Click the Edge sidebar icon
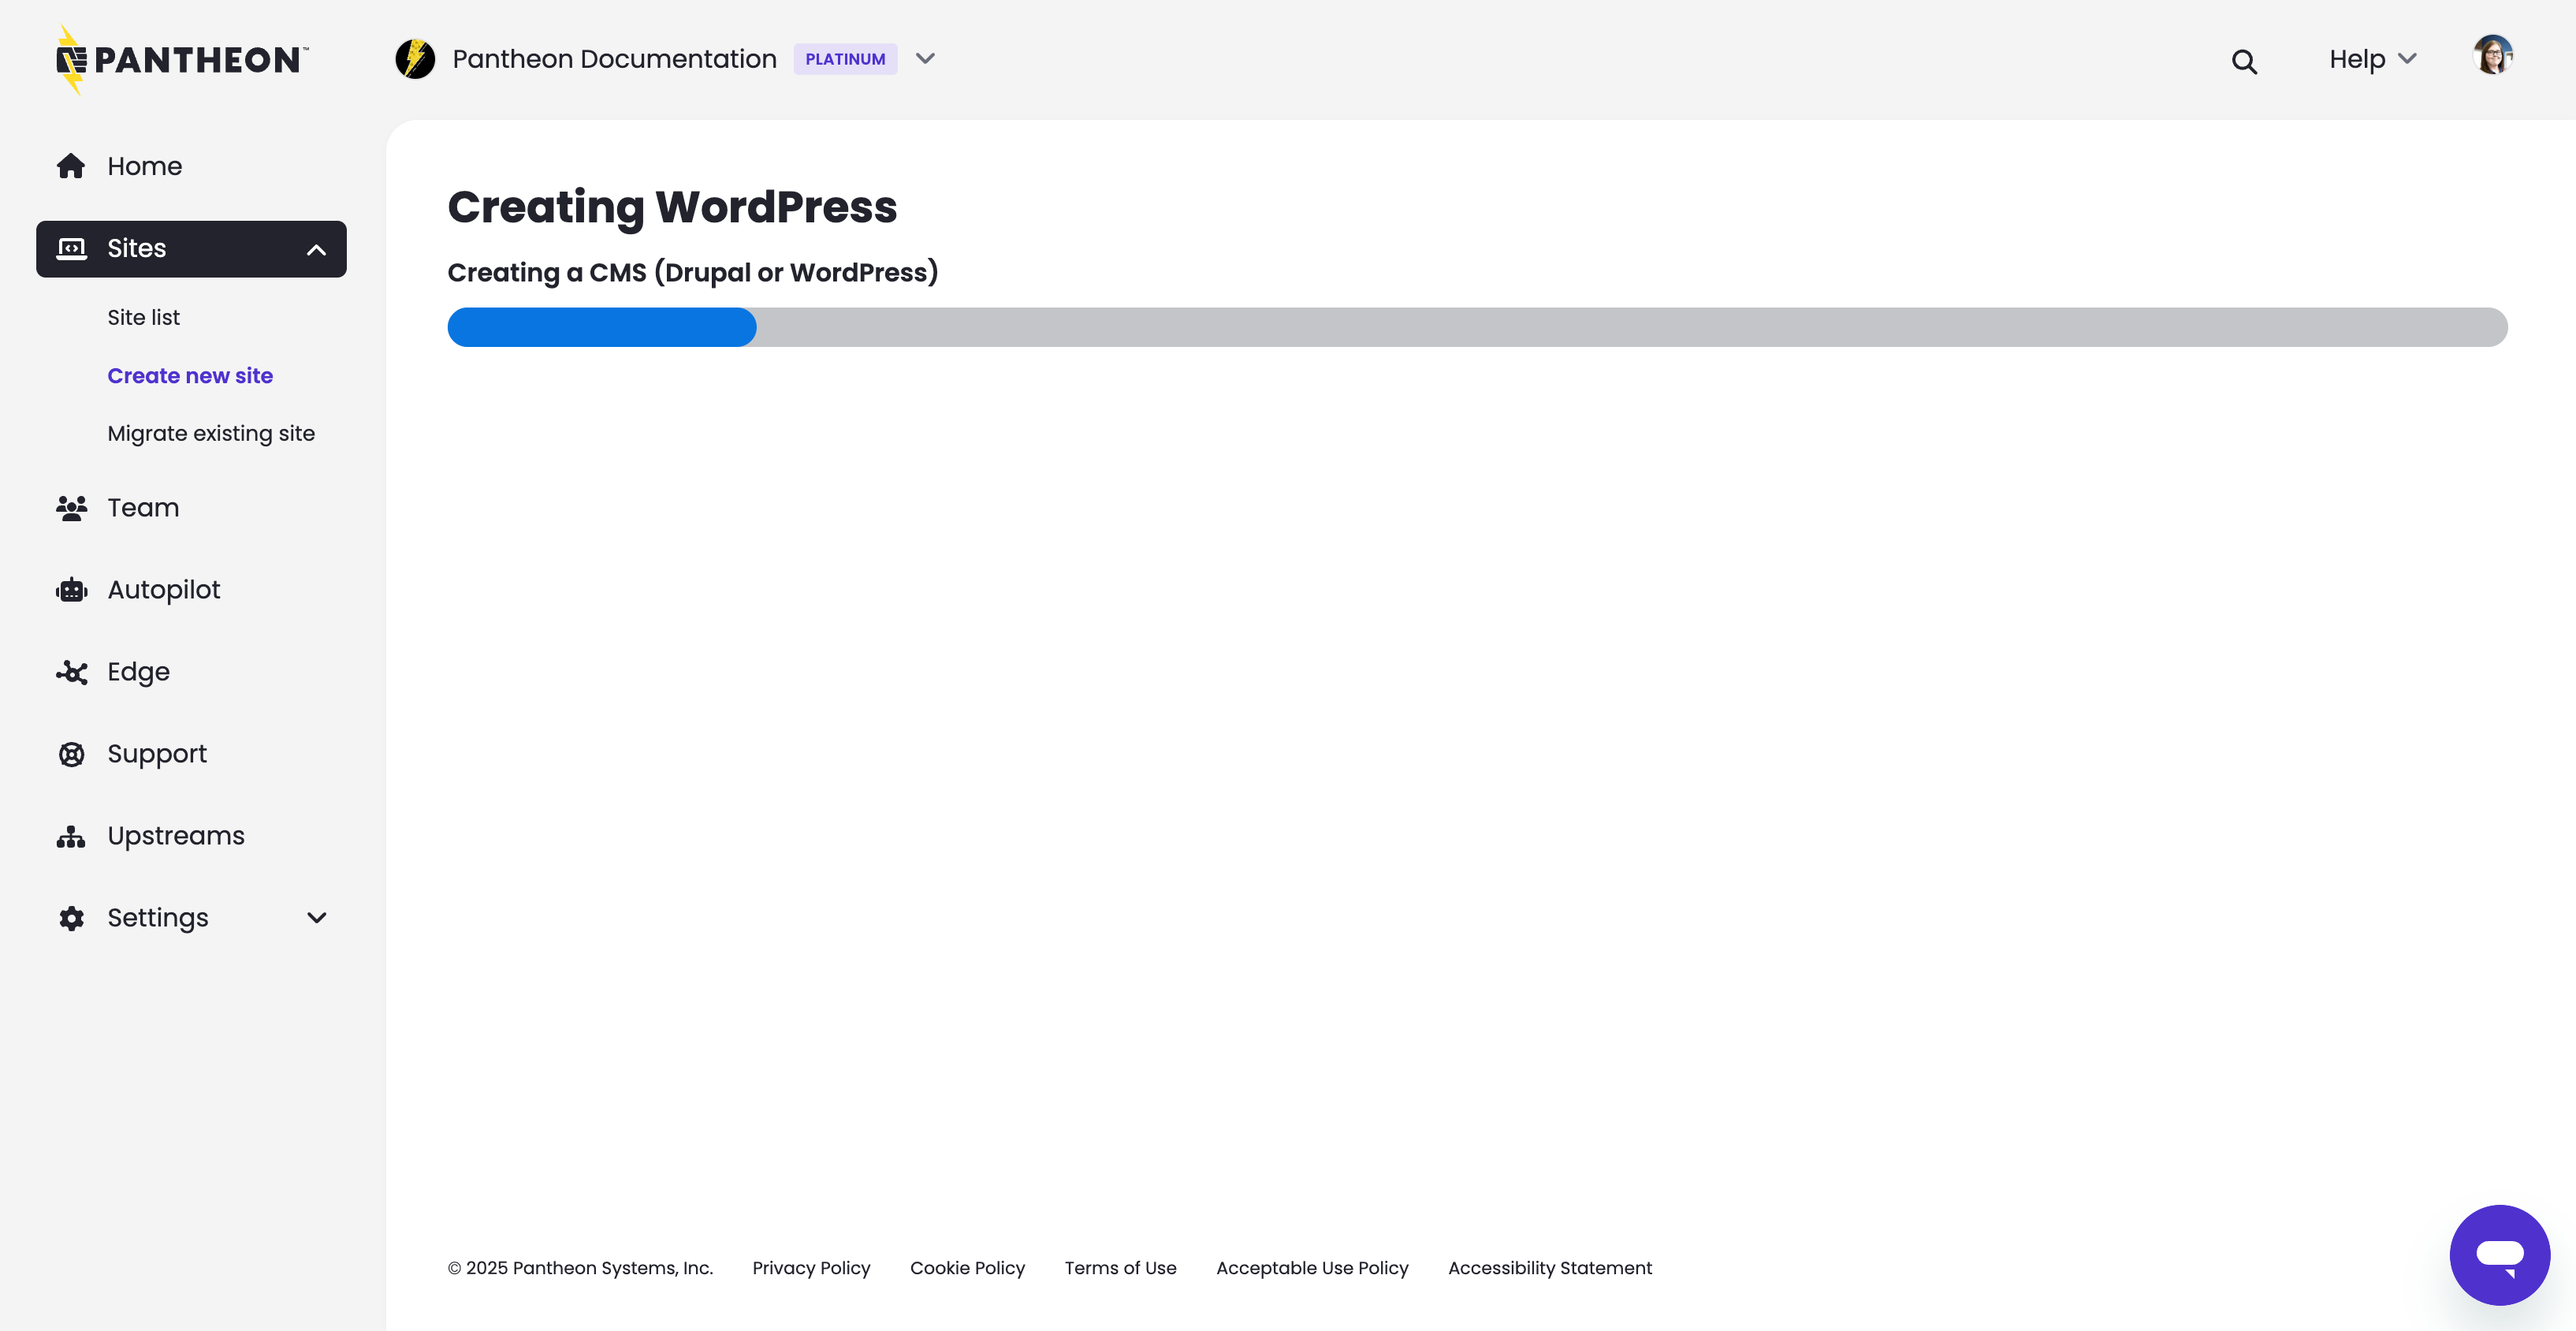The height and width of the screenshot is (1331, 2576). 71,672
